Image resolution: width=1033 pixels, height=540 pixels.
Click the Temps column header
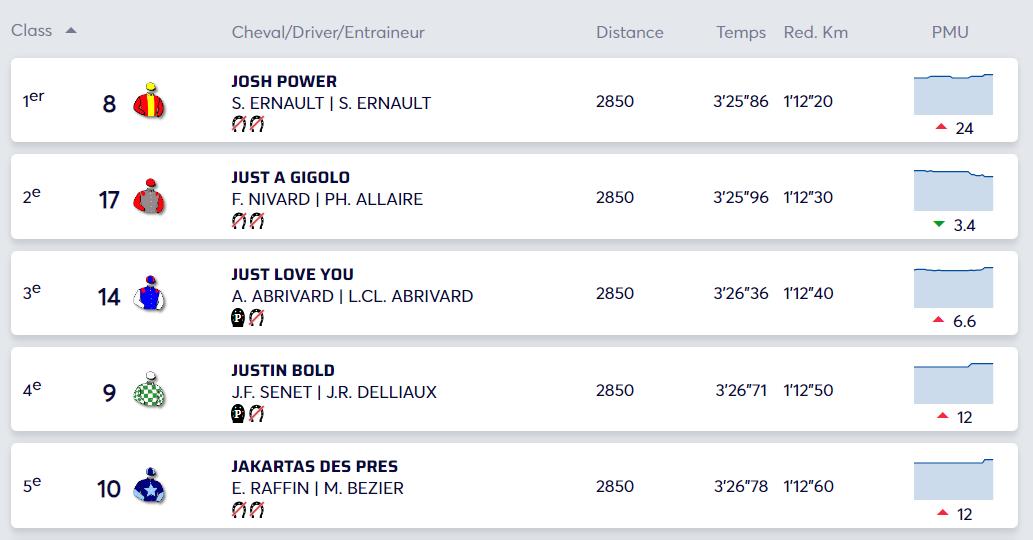coord(741,32)
